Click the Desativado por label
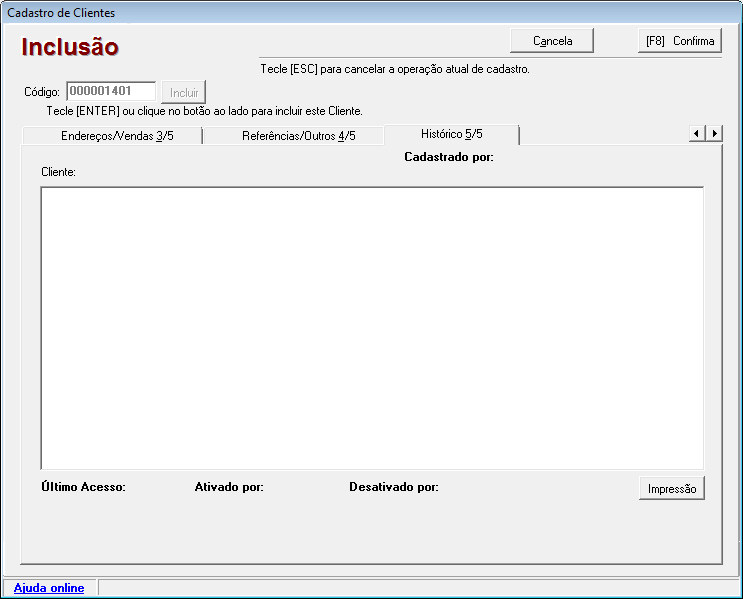Viewport: 743px width, 599px height. (394, 487)
